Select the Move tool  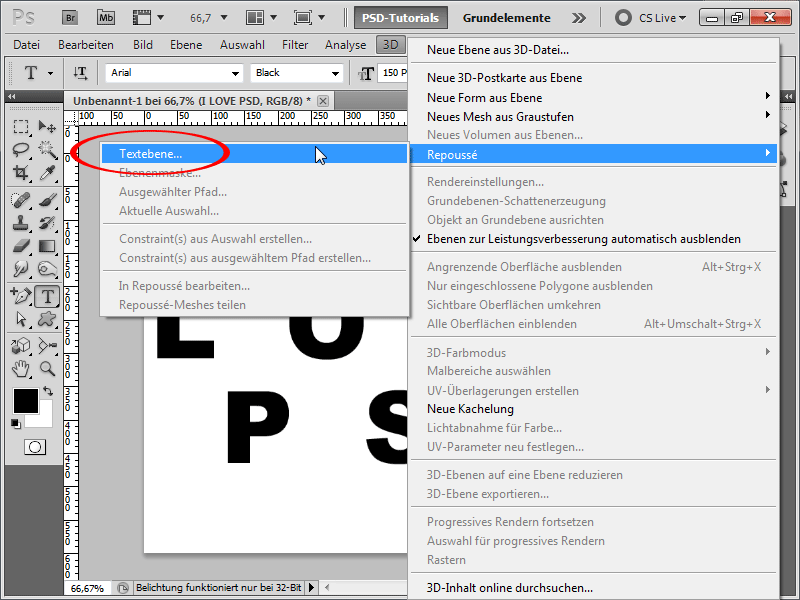[x=47, y=127]
